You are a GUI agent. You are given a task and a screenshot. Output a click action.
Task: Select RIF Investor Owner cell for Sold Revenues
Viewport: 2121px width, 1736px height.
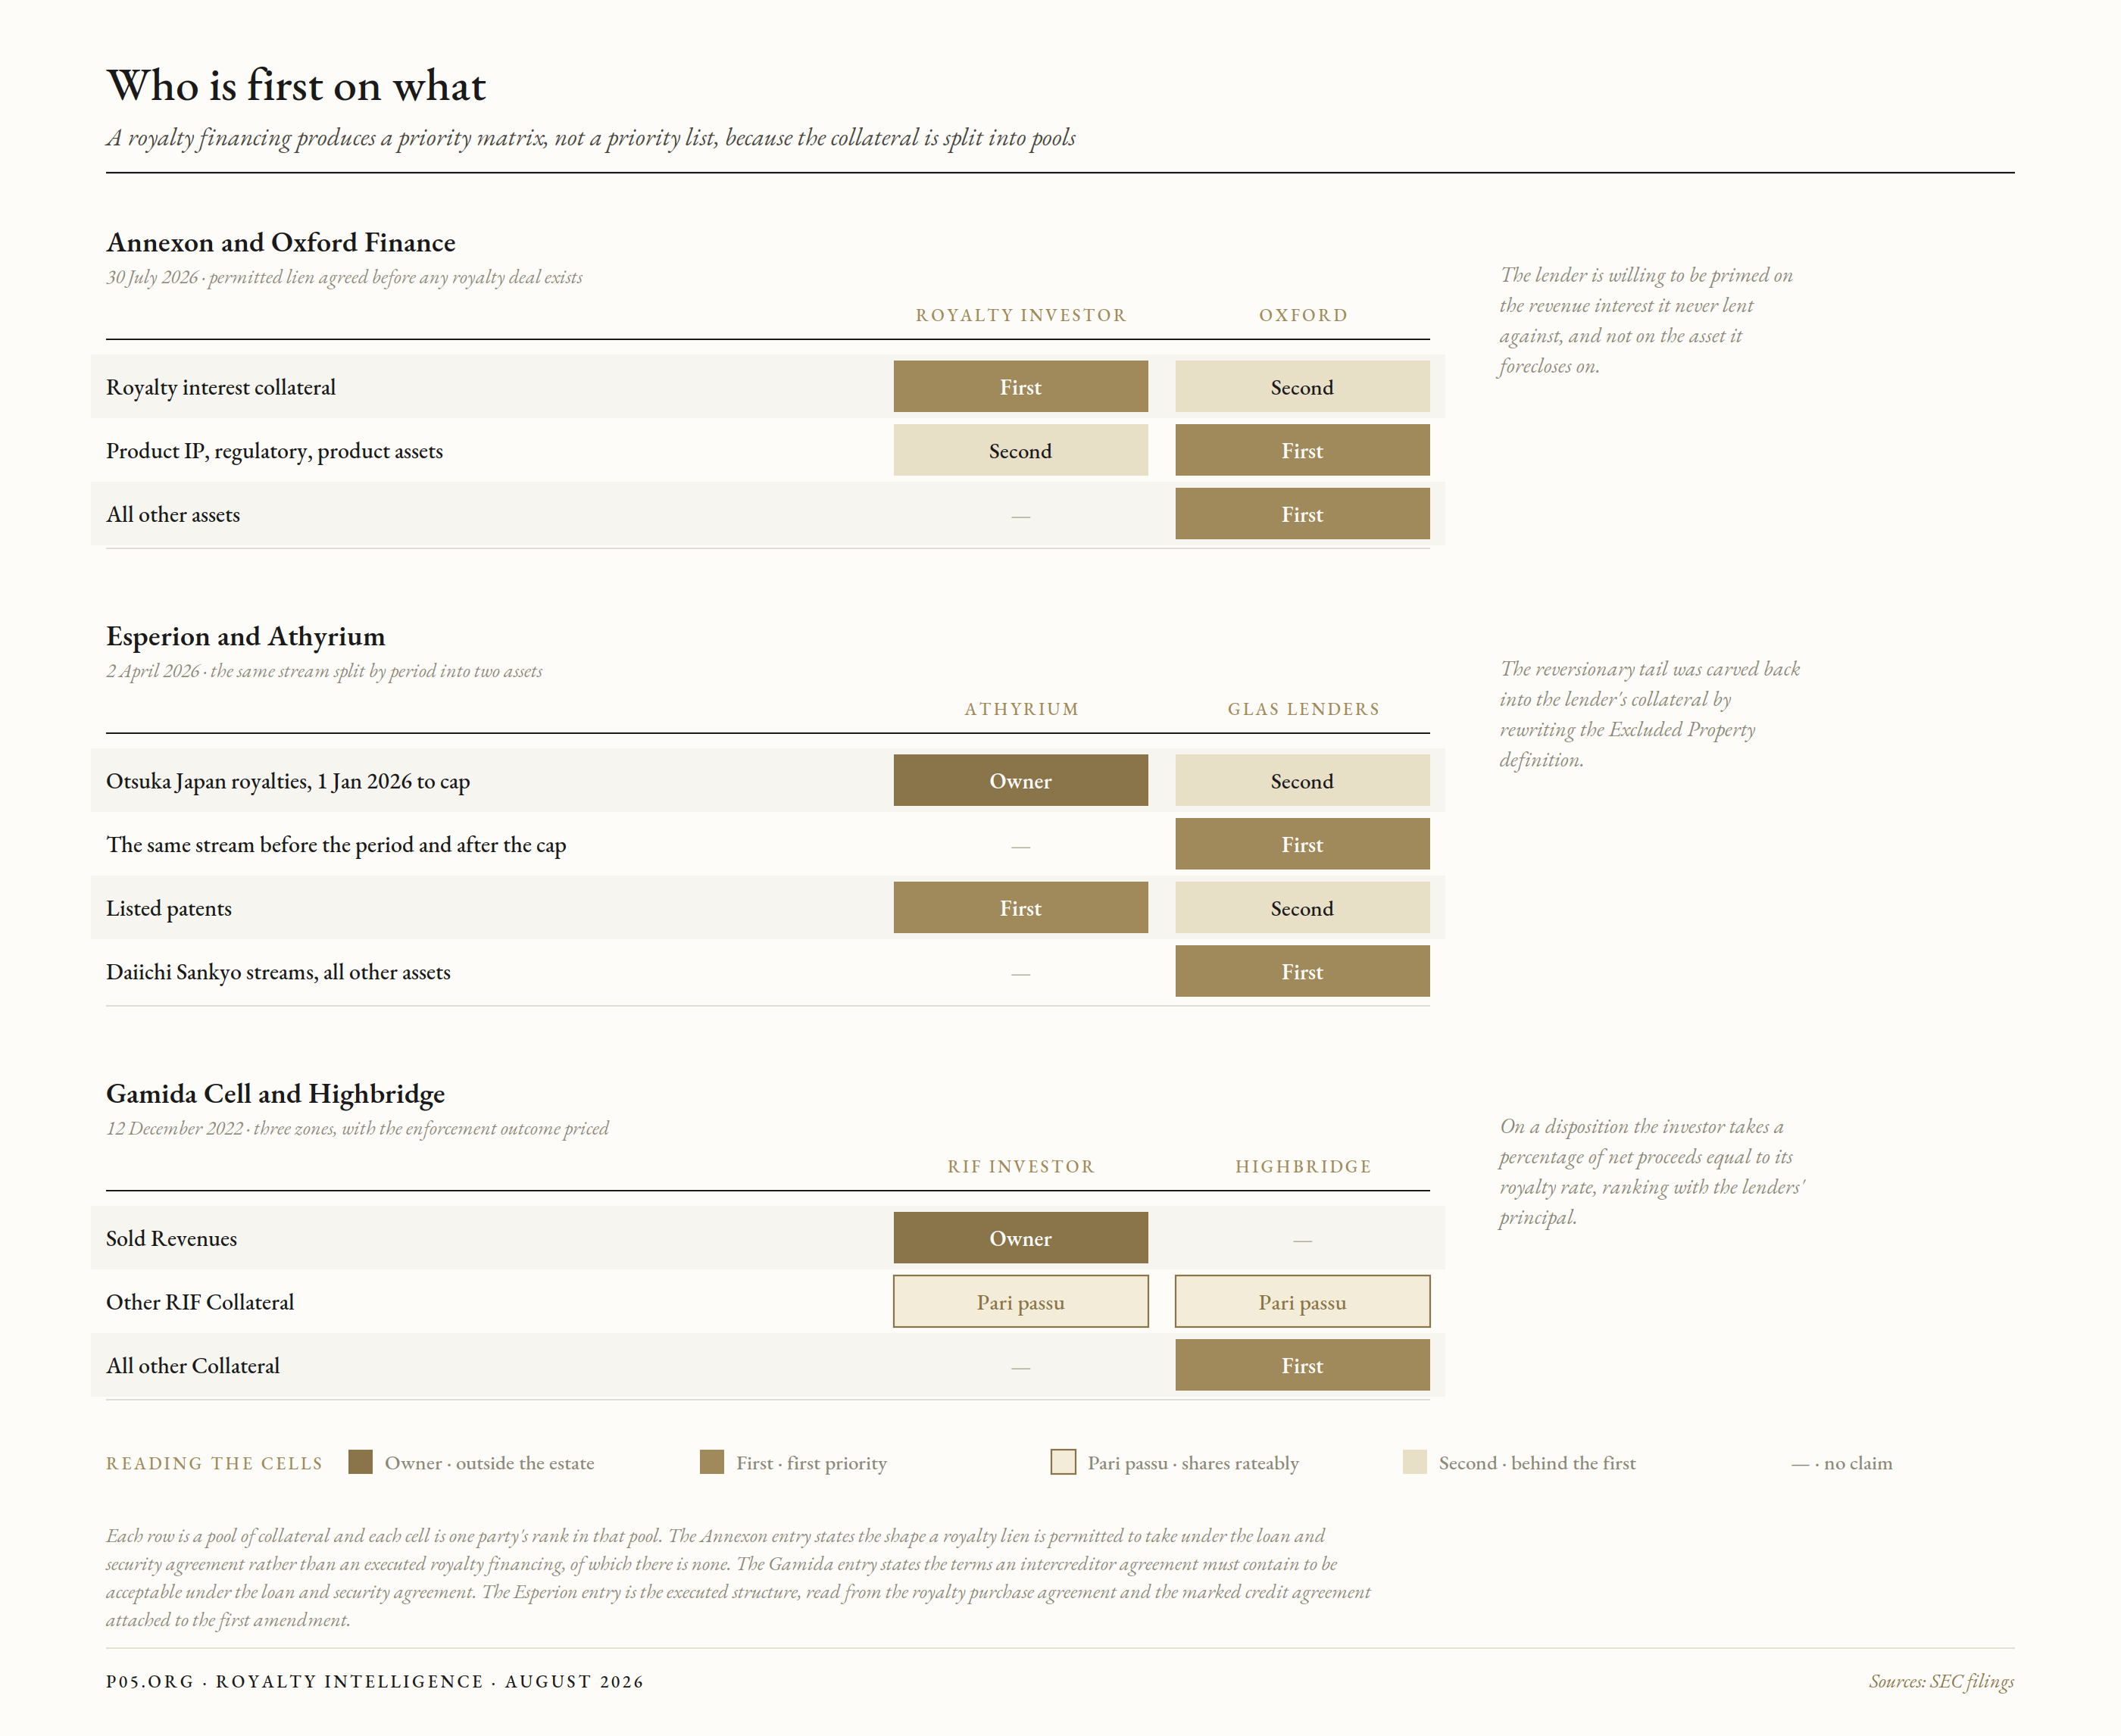pyautogui.click(x=1020, y=1238)
